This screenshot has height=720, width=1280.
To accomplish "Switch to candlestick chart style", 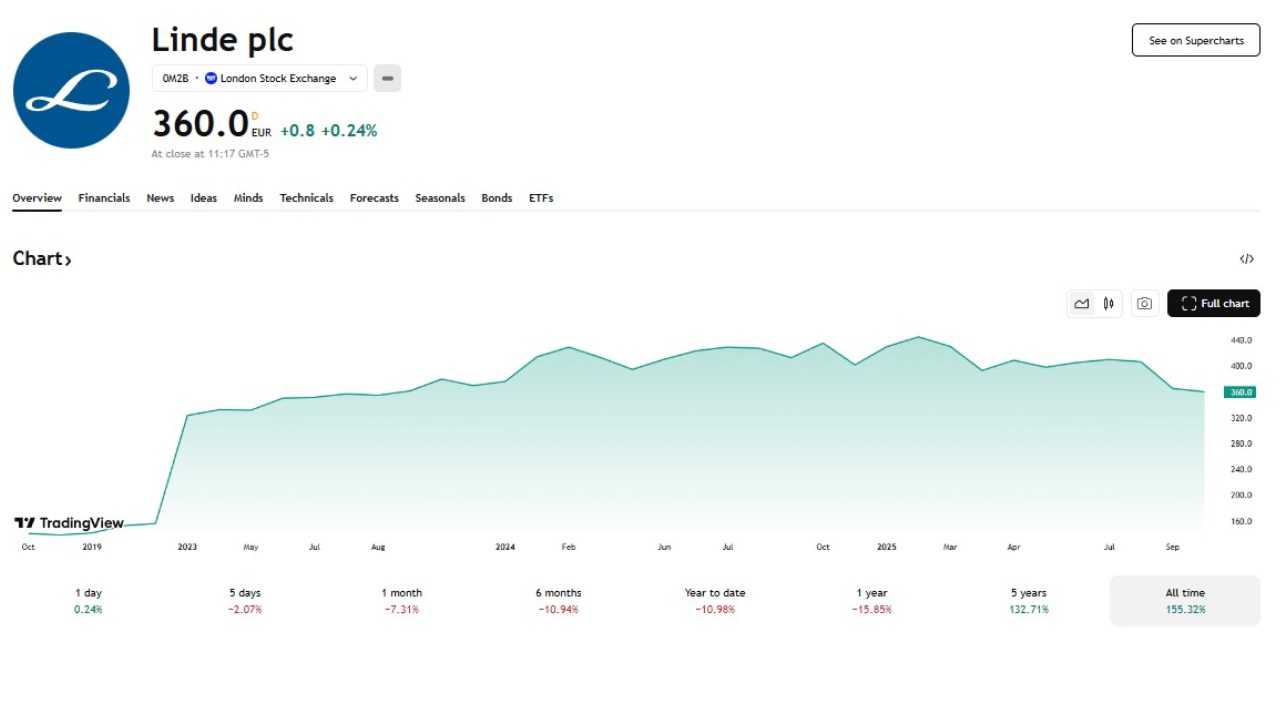I will 1108,303.
